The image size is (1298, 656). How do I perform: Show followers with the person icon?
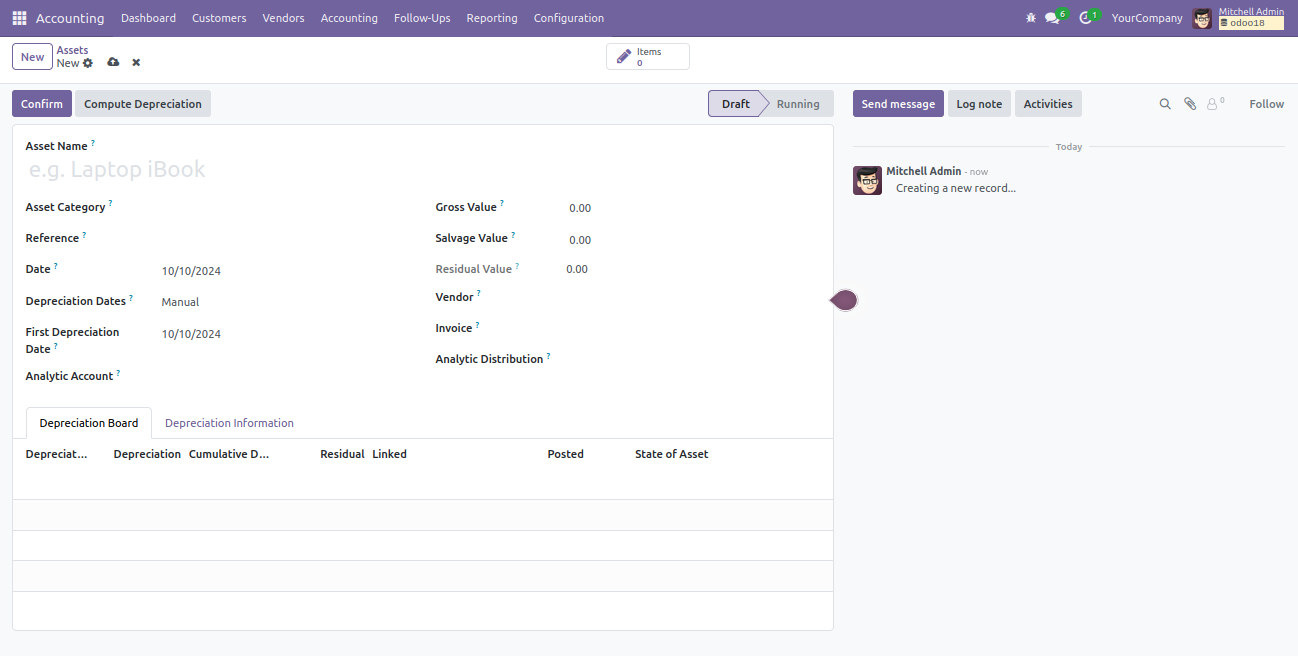coord(1214,104)
